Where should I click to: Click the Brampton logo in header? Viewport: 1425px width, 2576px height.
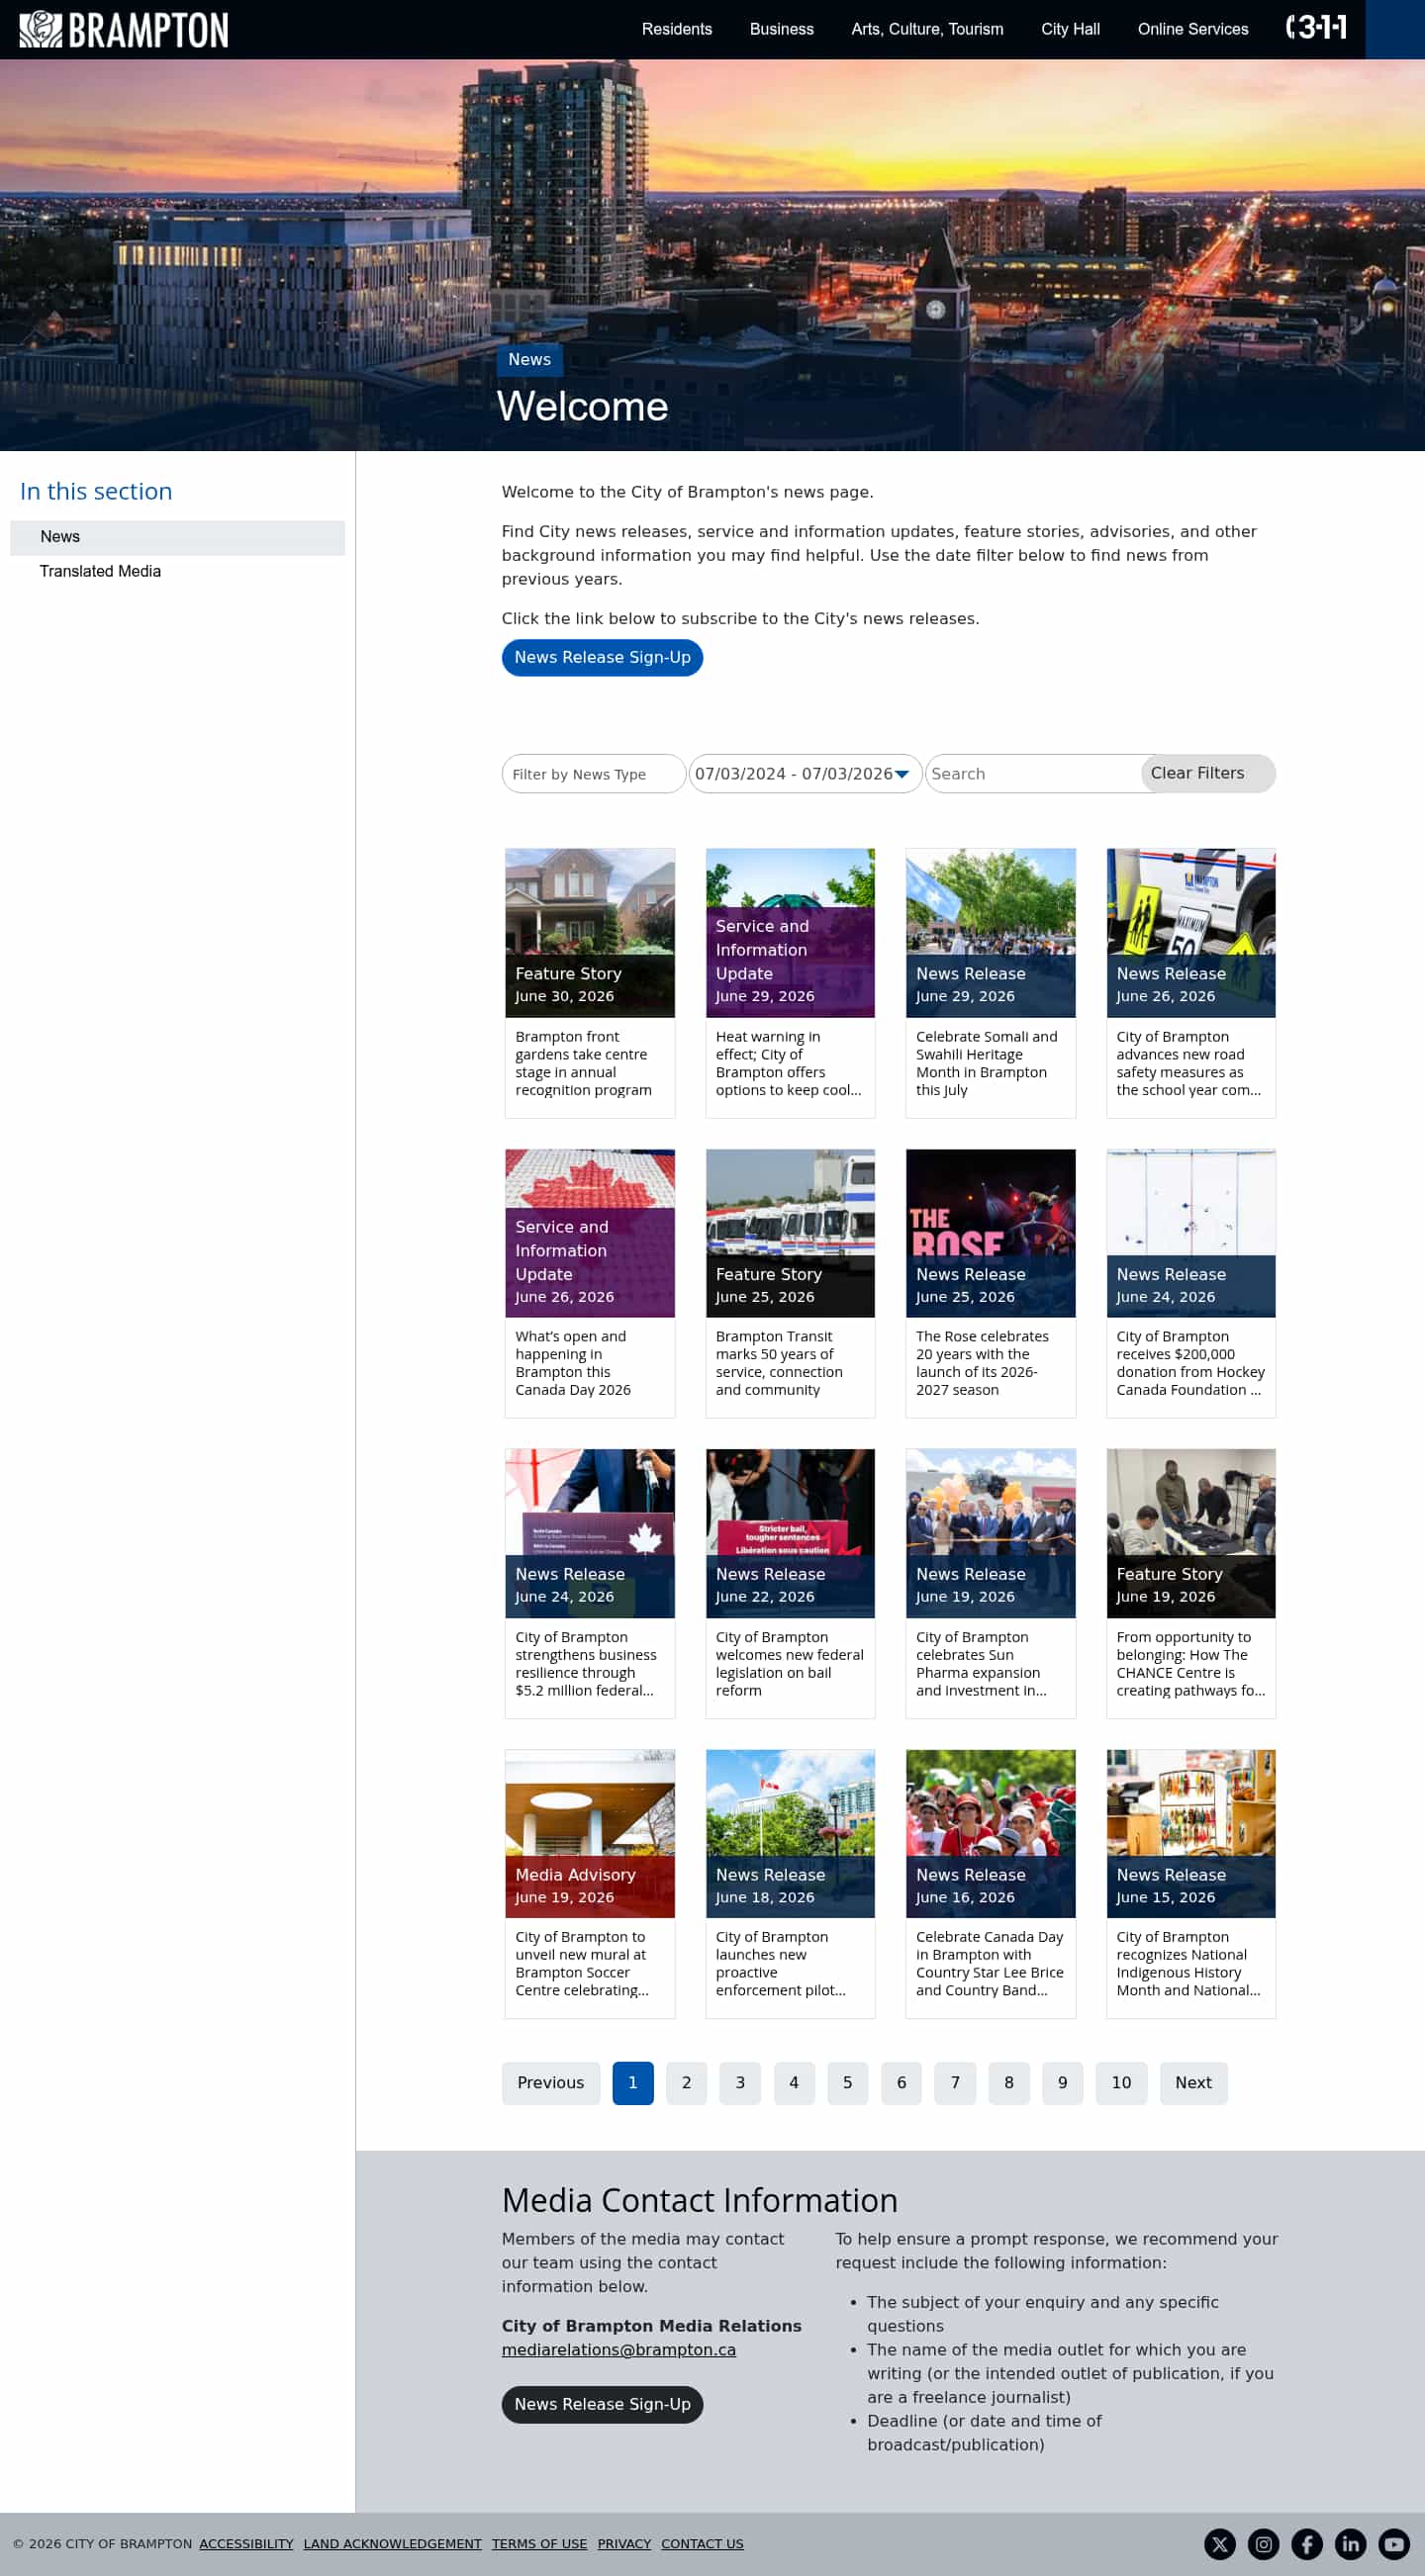click(x=124, y=29)
